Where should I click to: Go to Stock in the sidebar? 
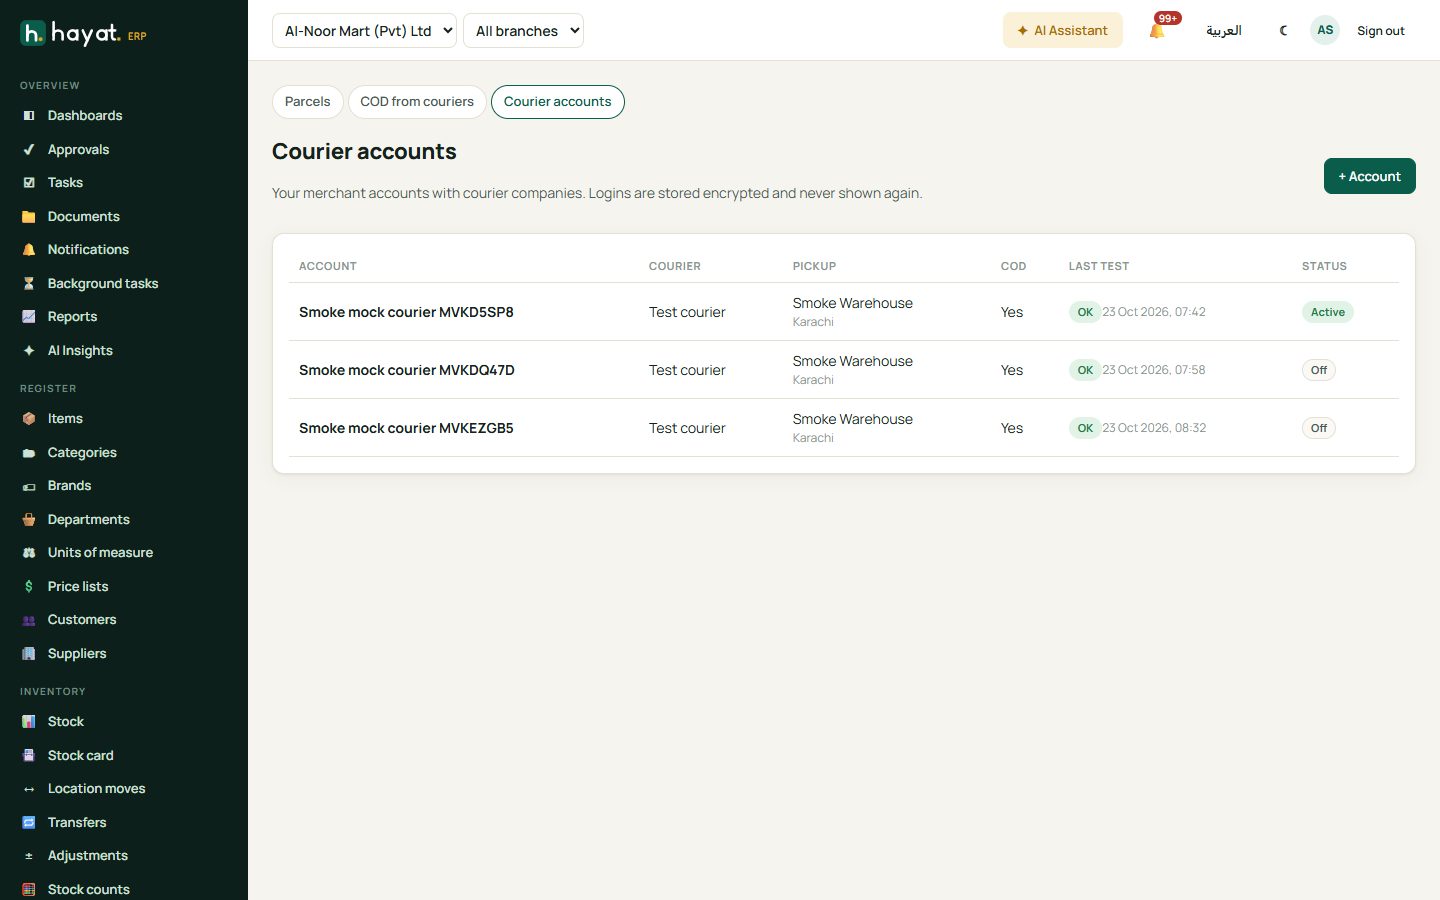click(x=66, y=722)
